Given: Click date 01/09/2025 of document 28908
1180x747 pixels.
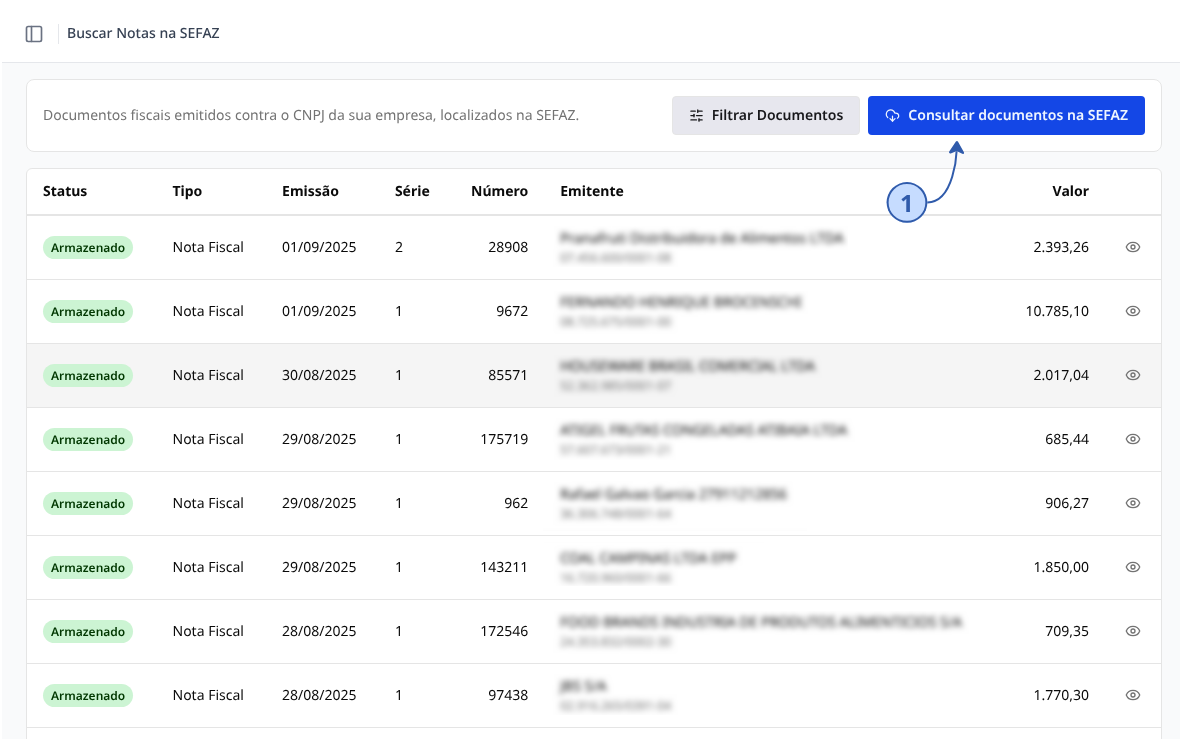Looking at the screenshot, I should 319,247.
